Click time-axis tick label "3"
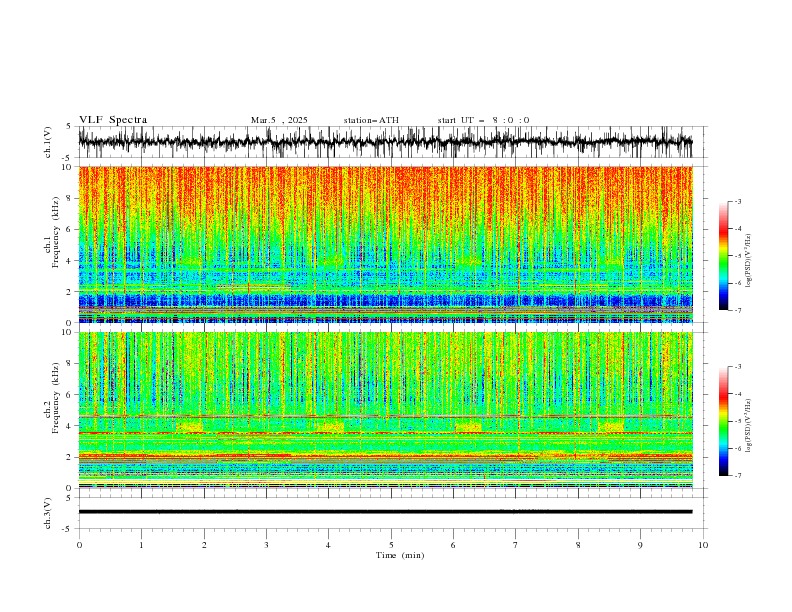Screen dimensions: 792x612 266,545
